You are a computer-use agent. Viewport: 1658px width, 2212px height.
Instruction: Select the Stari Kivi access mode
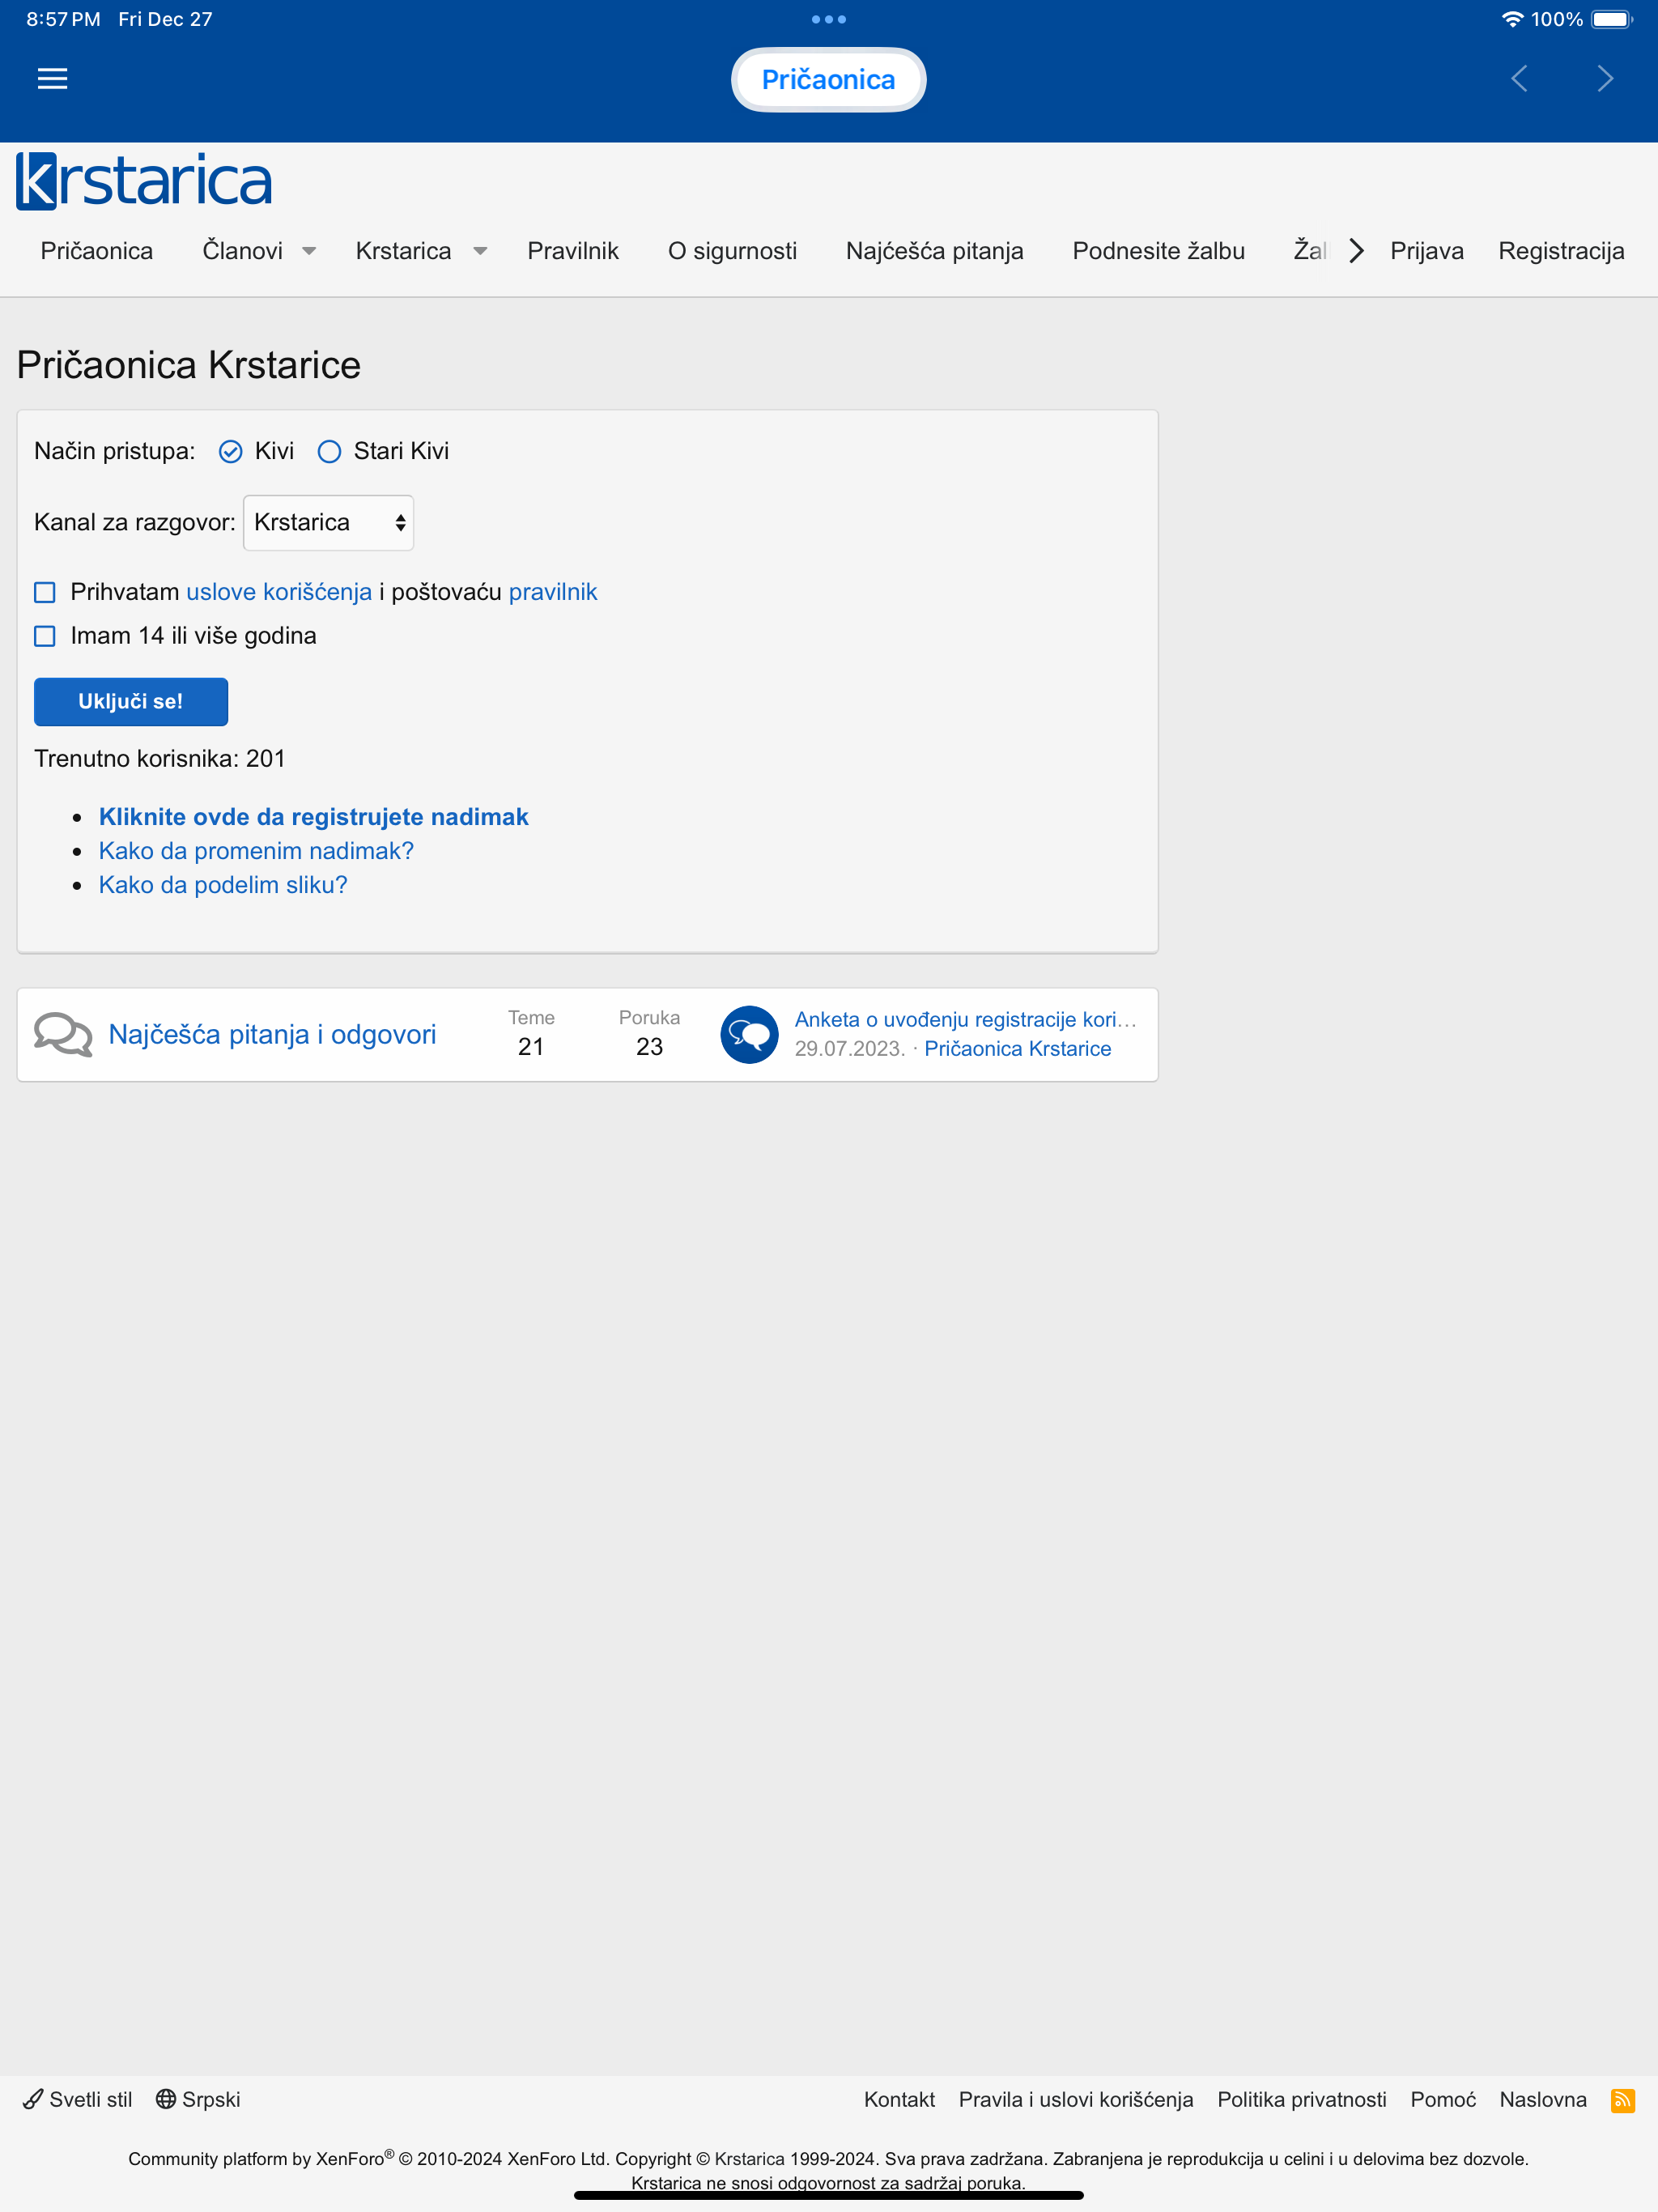[x=329, y=452]
